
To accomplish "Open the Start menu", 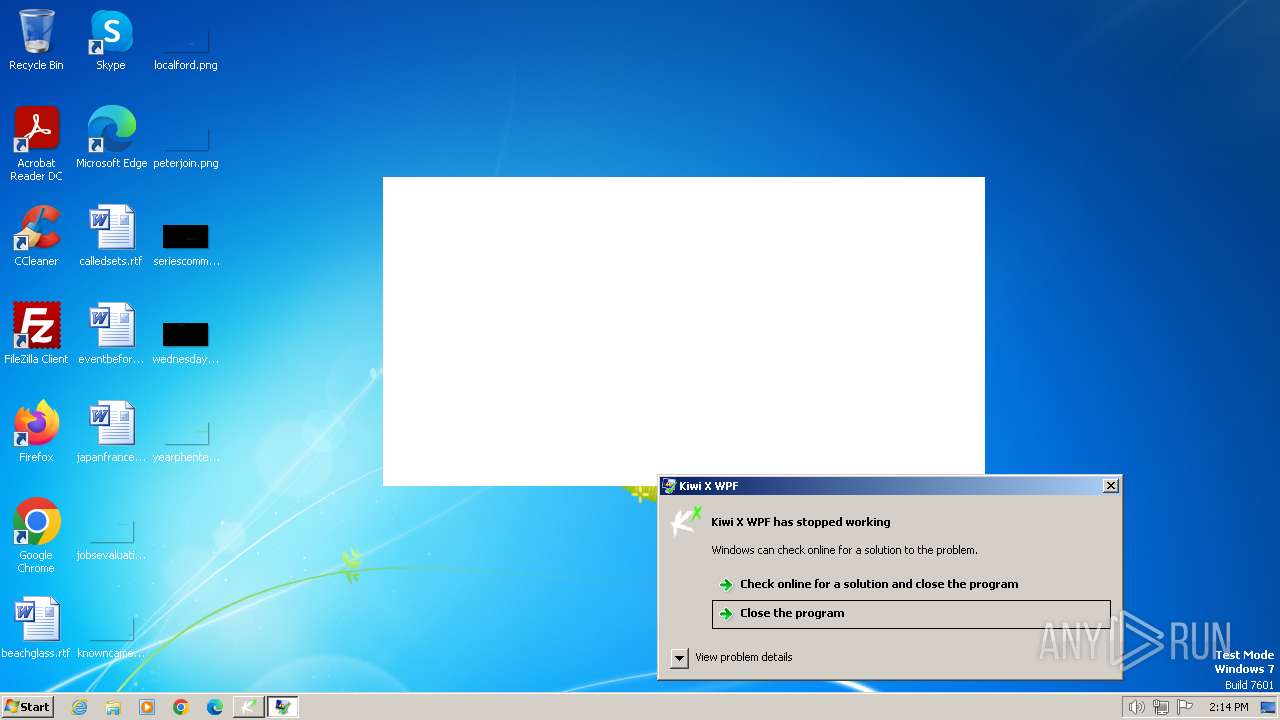I will 27,706.
